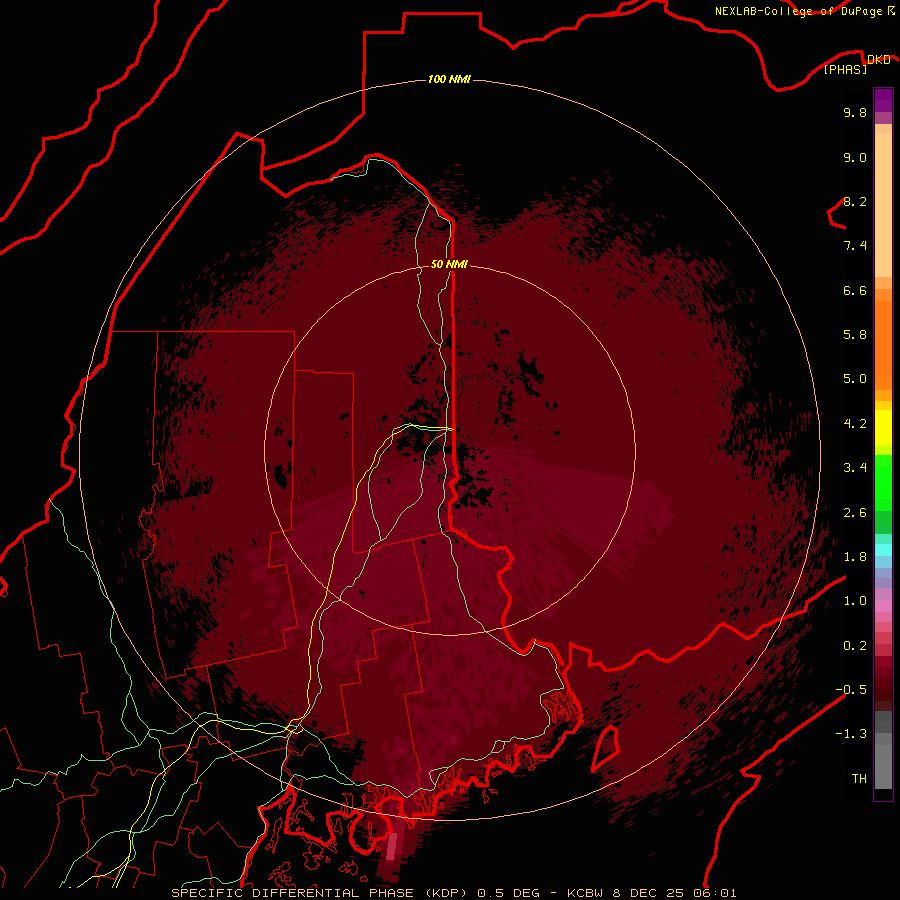Image resolution: width=900 pixels, height=900 pixels.
Task: Click the purple top segment of the color bar
Action: (x=883, y=100)
